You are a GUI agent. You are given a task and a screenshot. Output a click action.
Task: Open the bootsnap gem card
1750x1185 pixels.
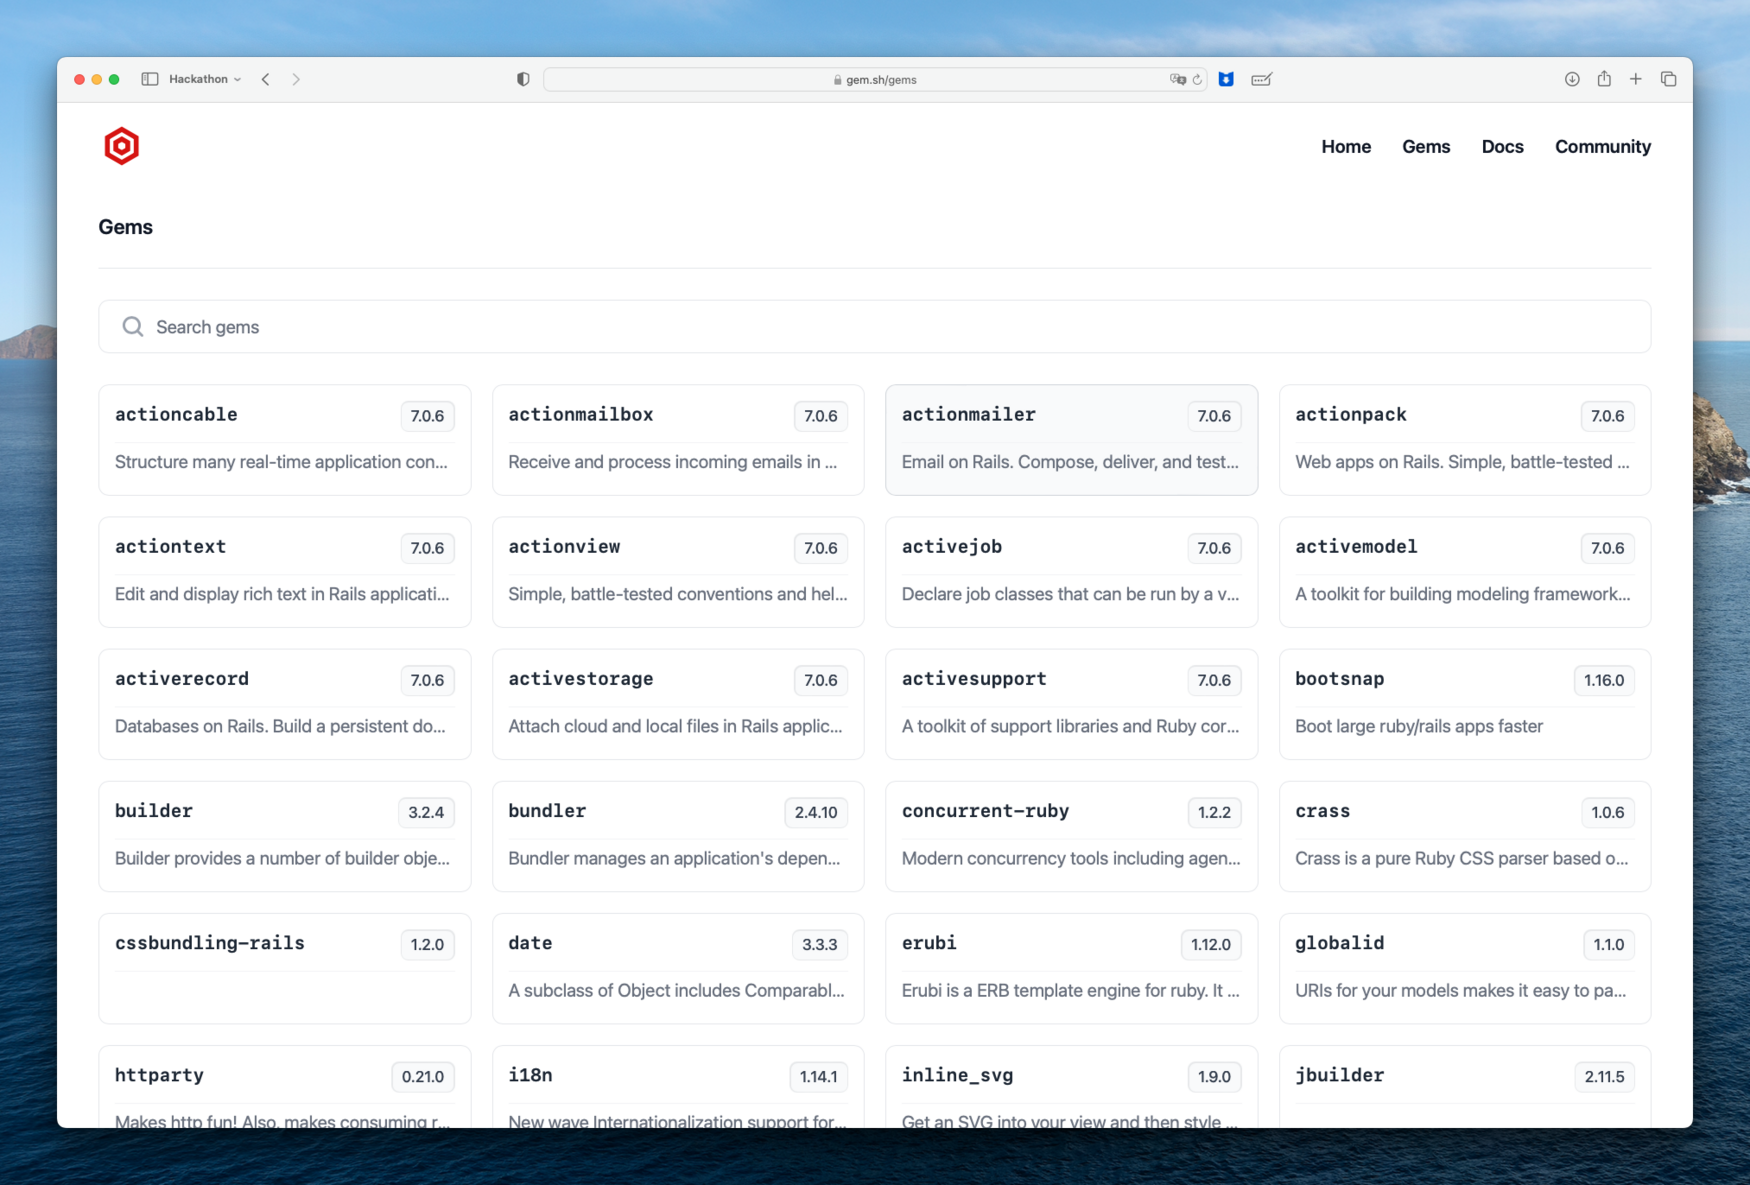[1464, 704]
